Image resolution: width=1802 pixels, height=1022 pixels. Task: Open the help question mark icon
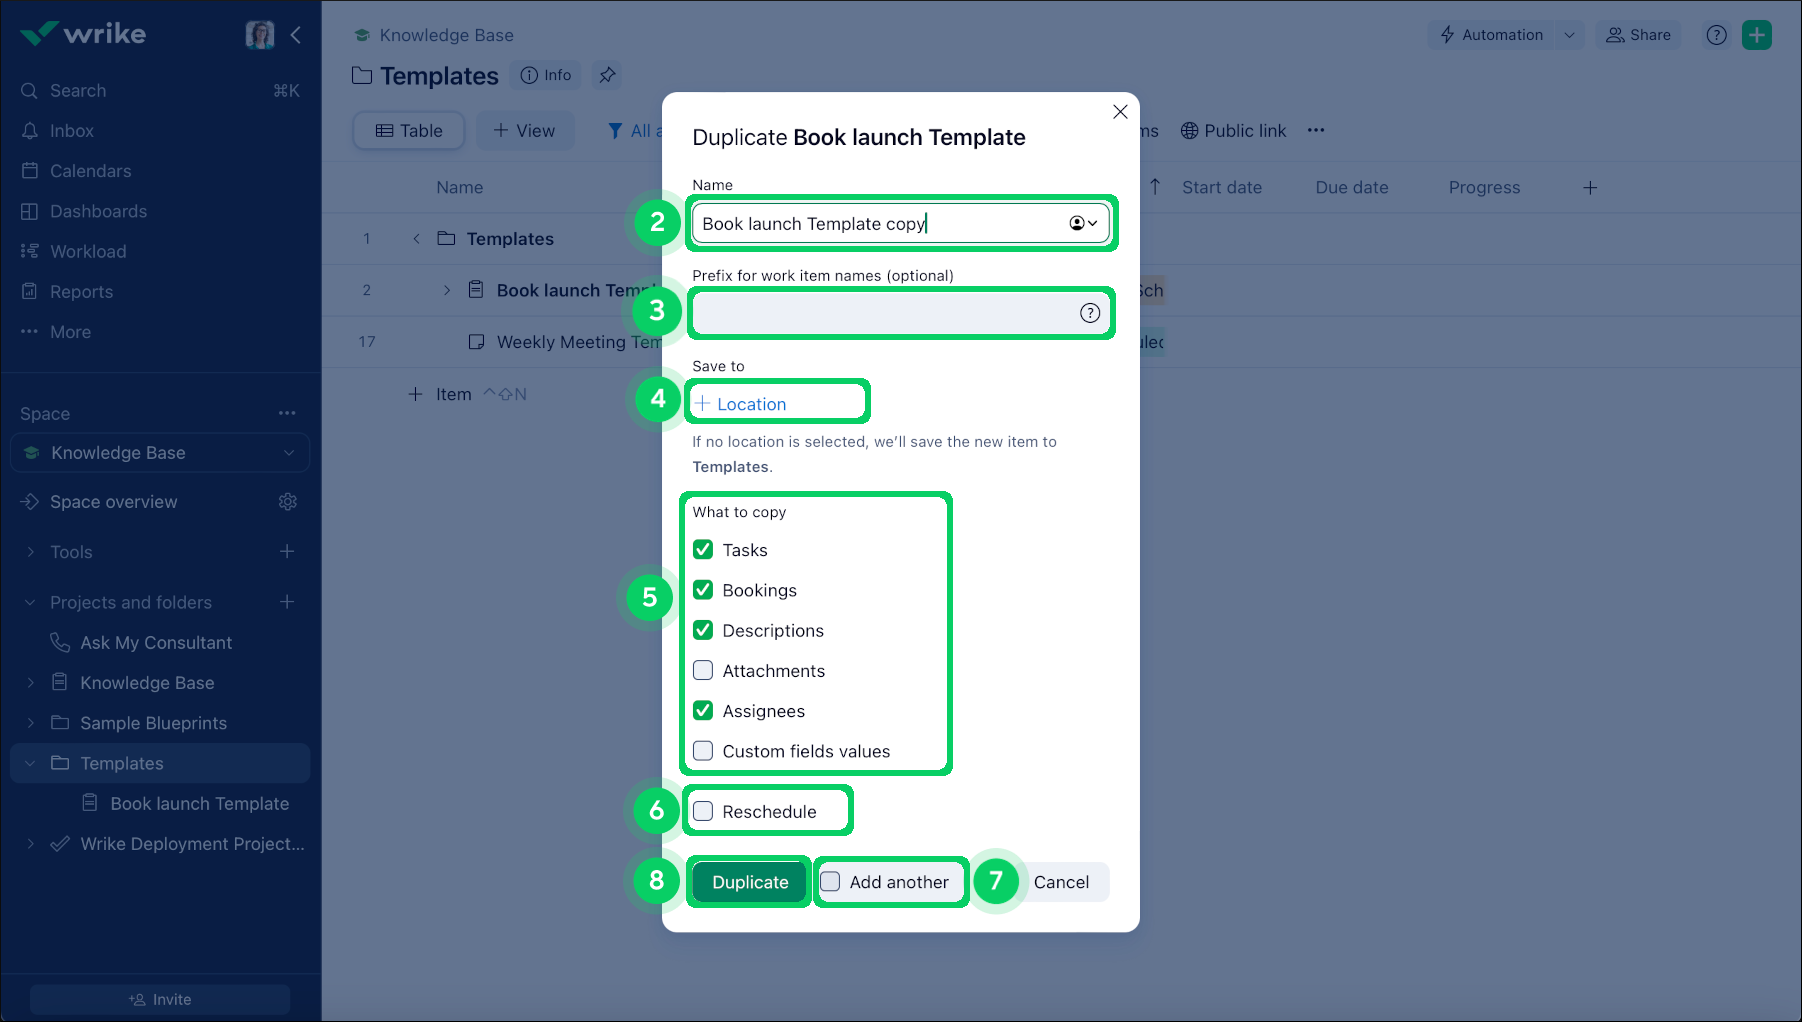[1716, 35]
